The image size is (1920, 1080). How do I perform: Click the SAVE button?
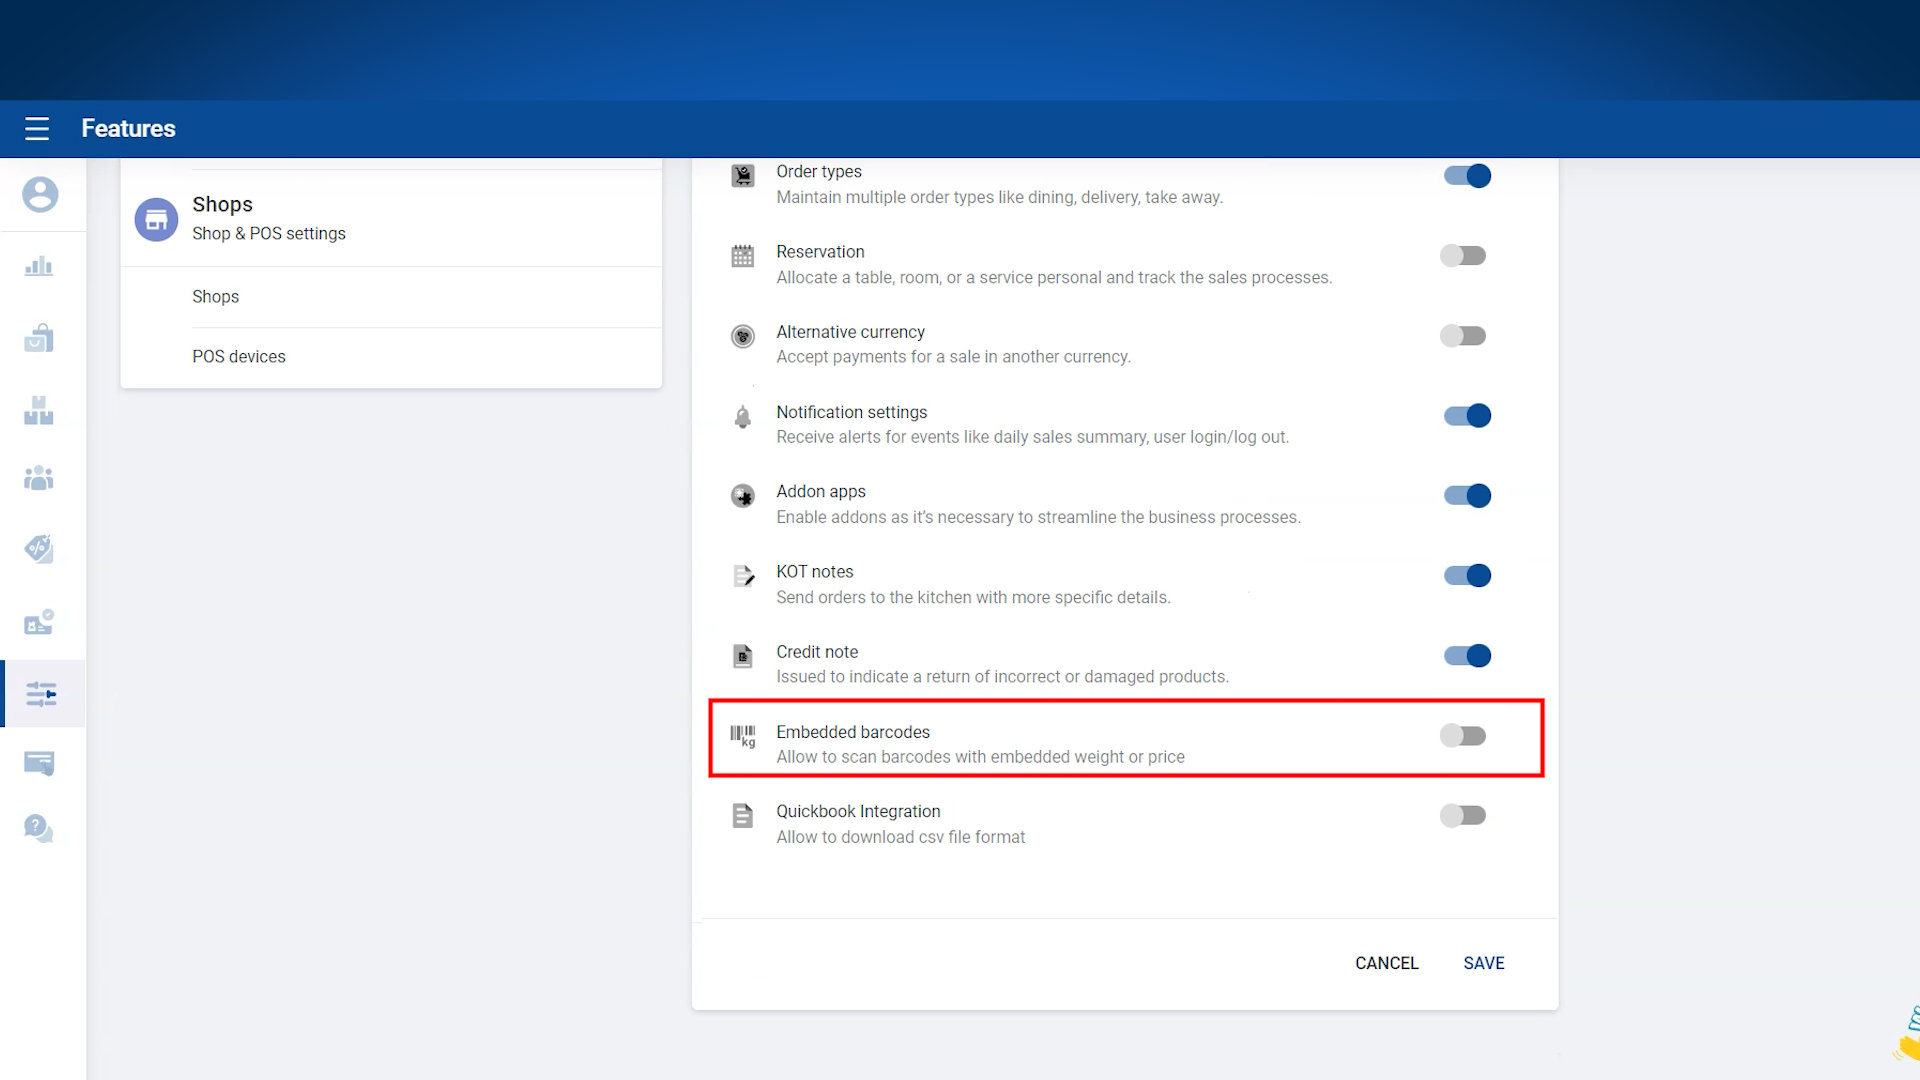[x=1483, y=963]
